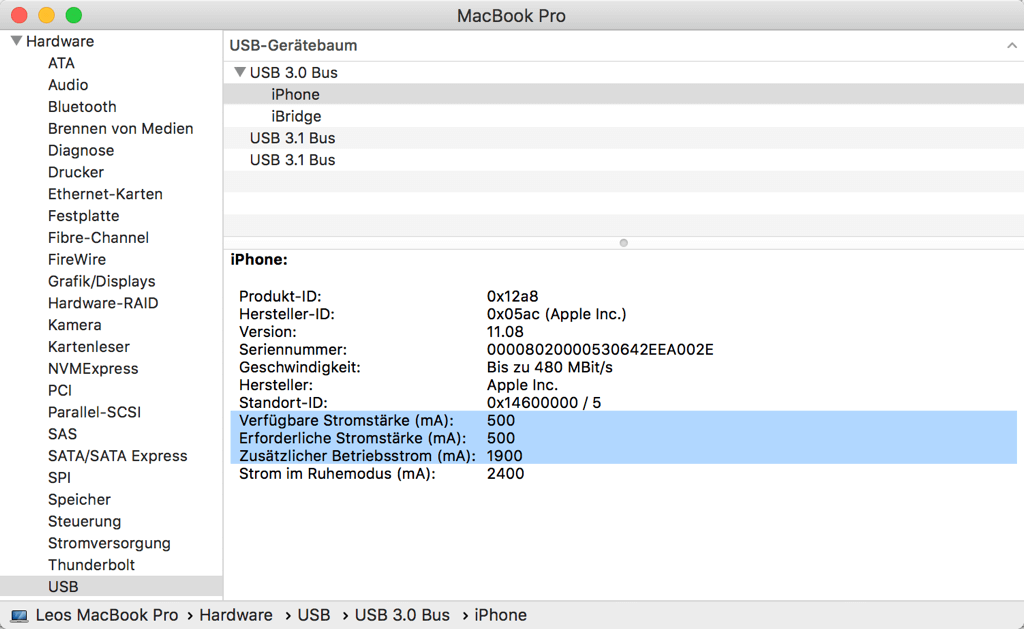Click the Version value 11.08
Viewport: 1024px width, 629px height.
click(x=505, y=332)
